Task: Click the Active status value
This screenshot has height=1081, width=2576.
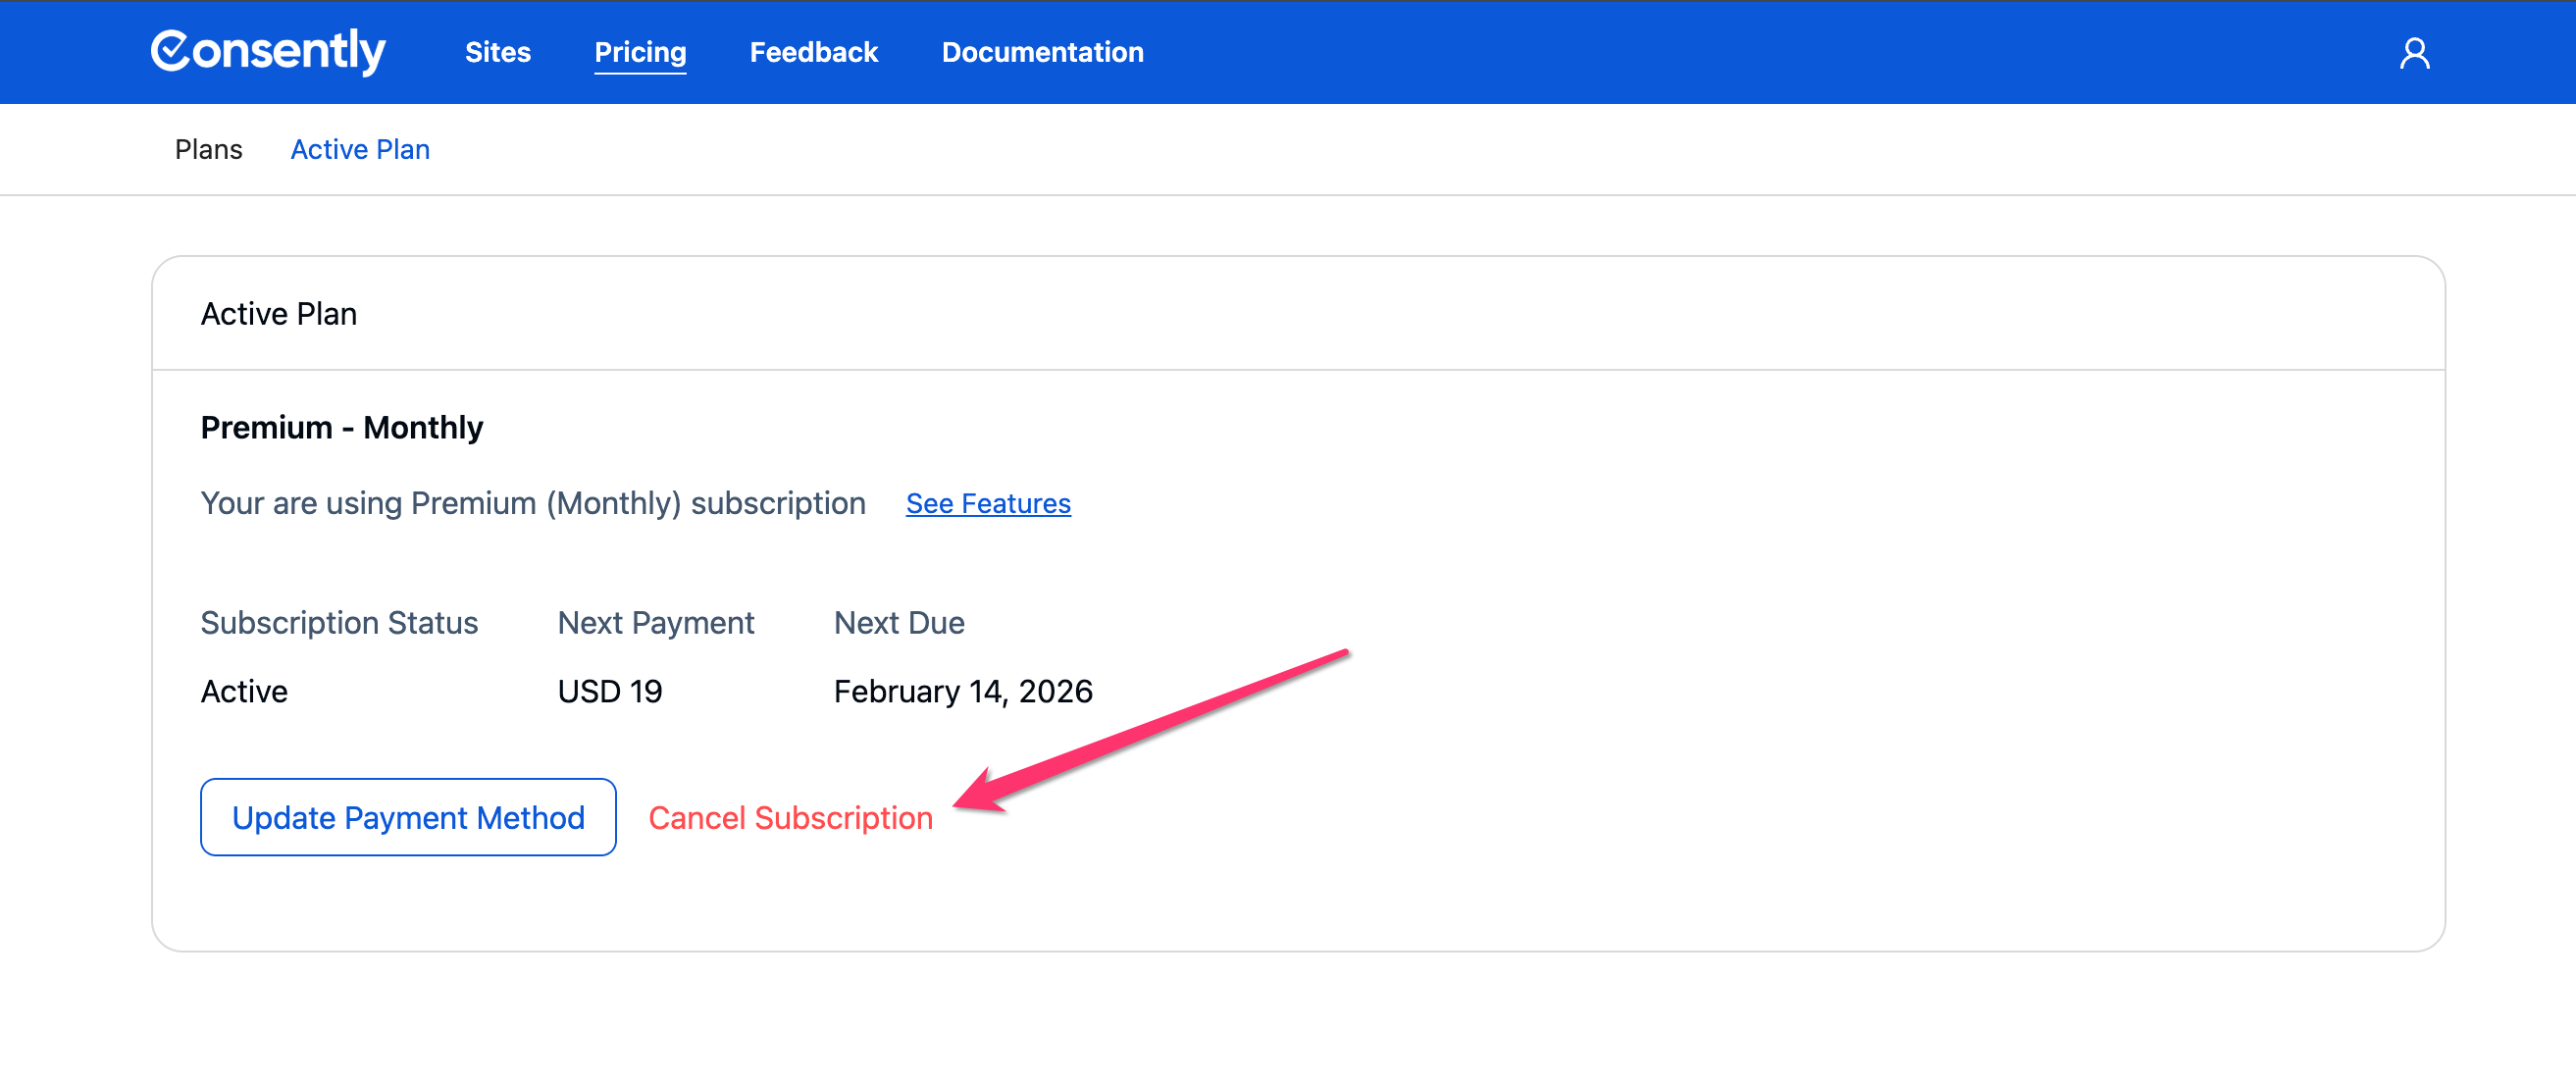Action: pyautogui.click(x=244, y=692)
